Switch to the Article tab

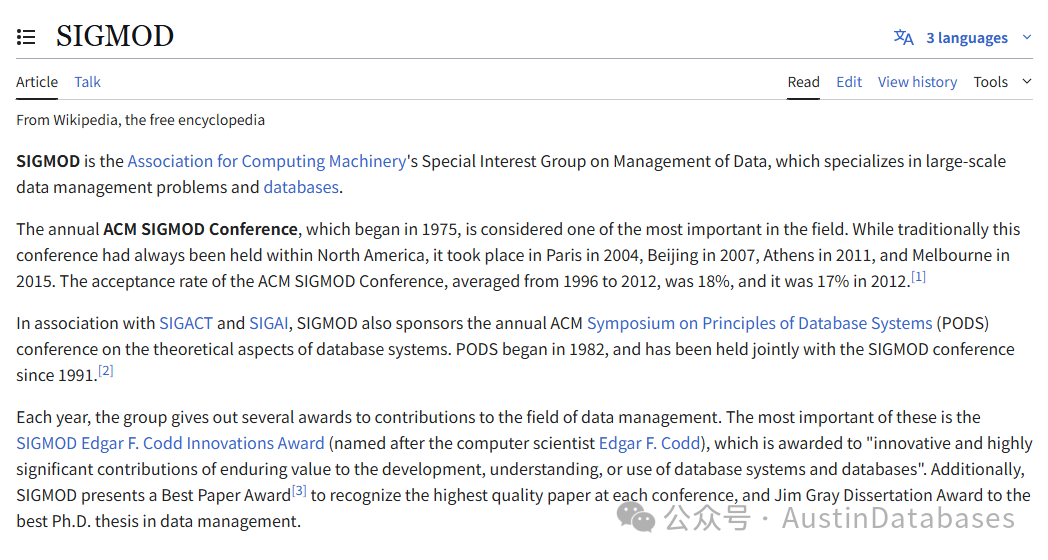click(37, 82)
